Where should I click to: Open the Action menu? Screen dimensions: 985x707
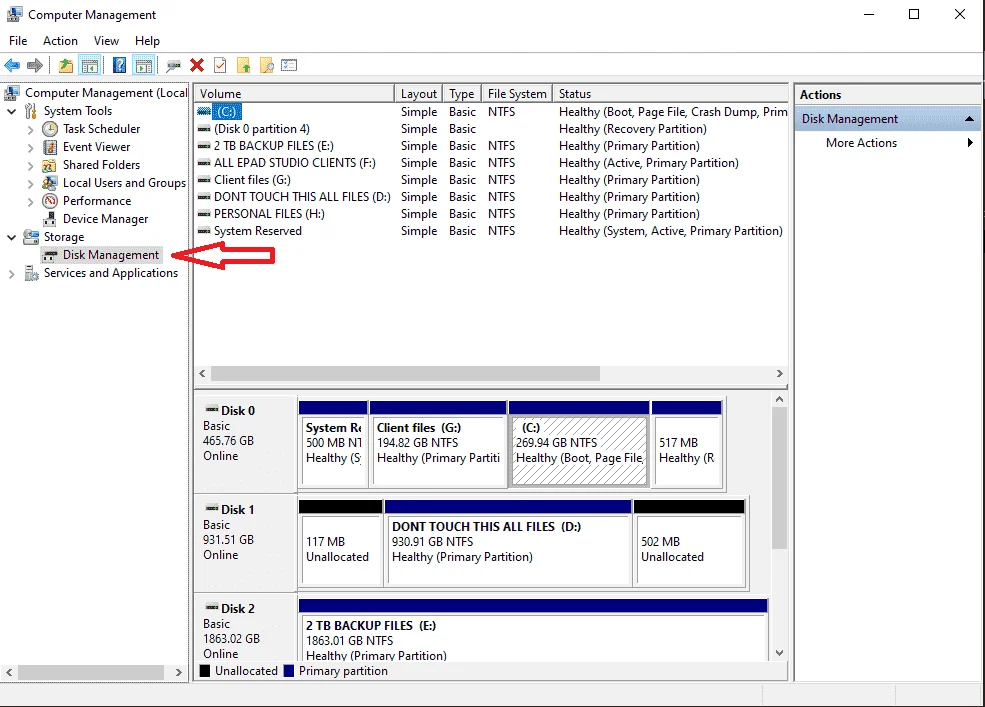(60, 41)
